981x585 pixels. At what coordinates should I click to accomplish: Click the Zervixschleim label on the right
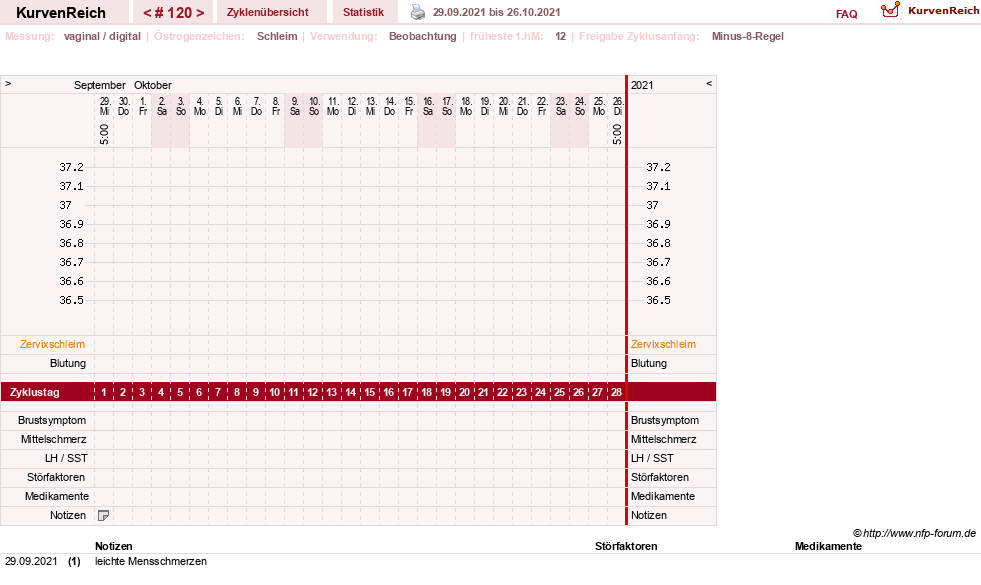tap(663, 344)
